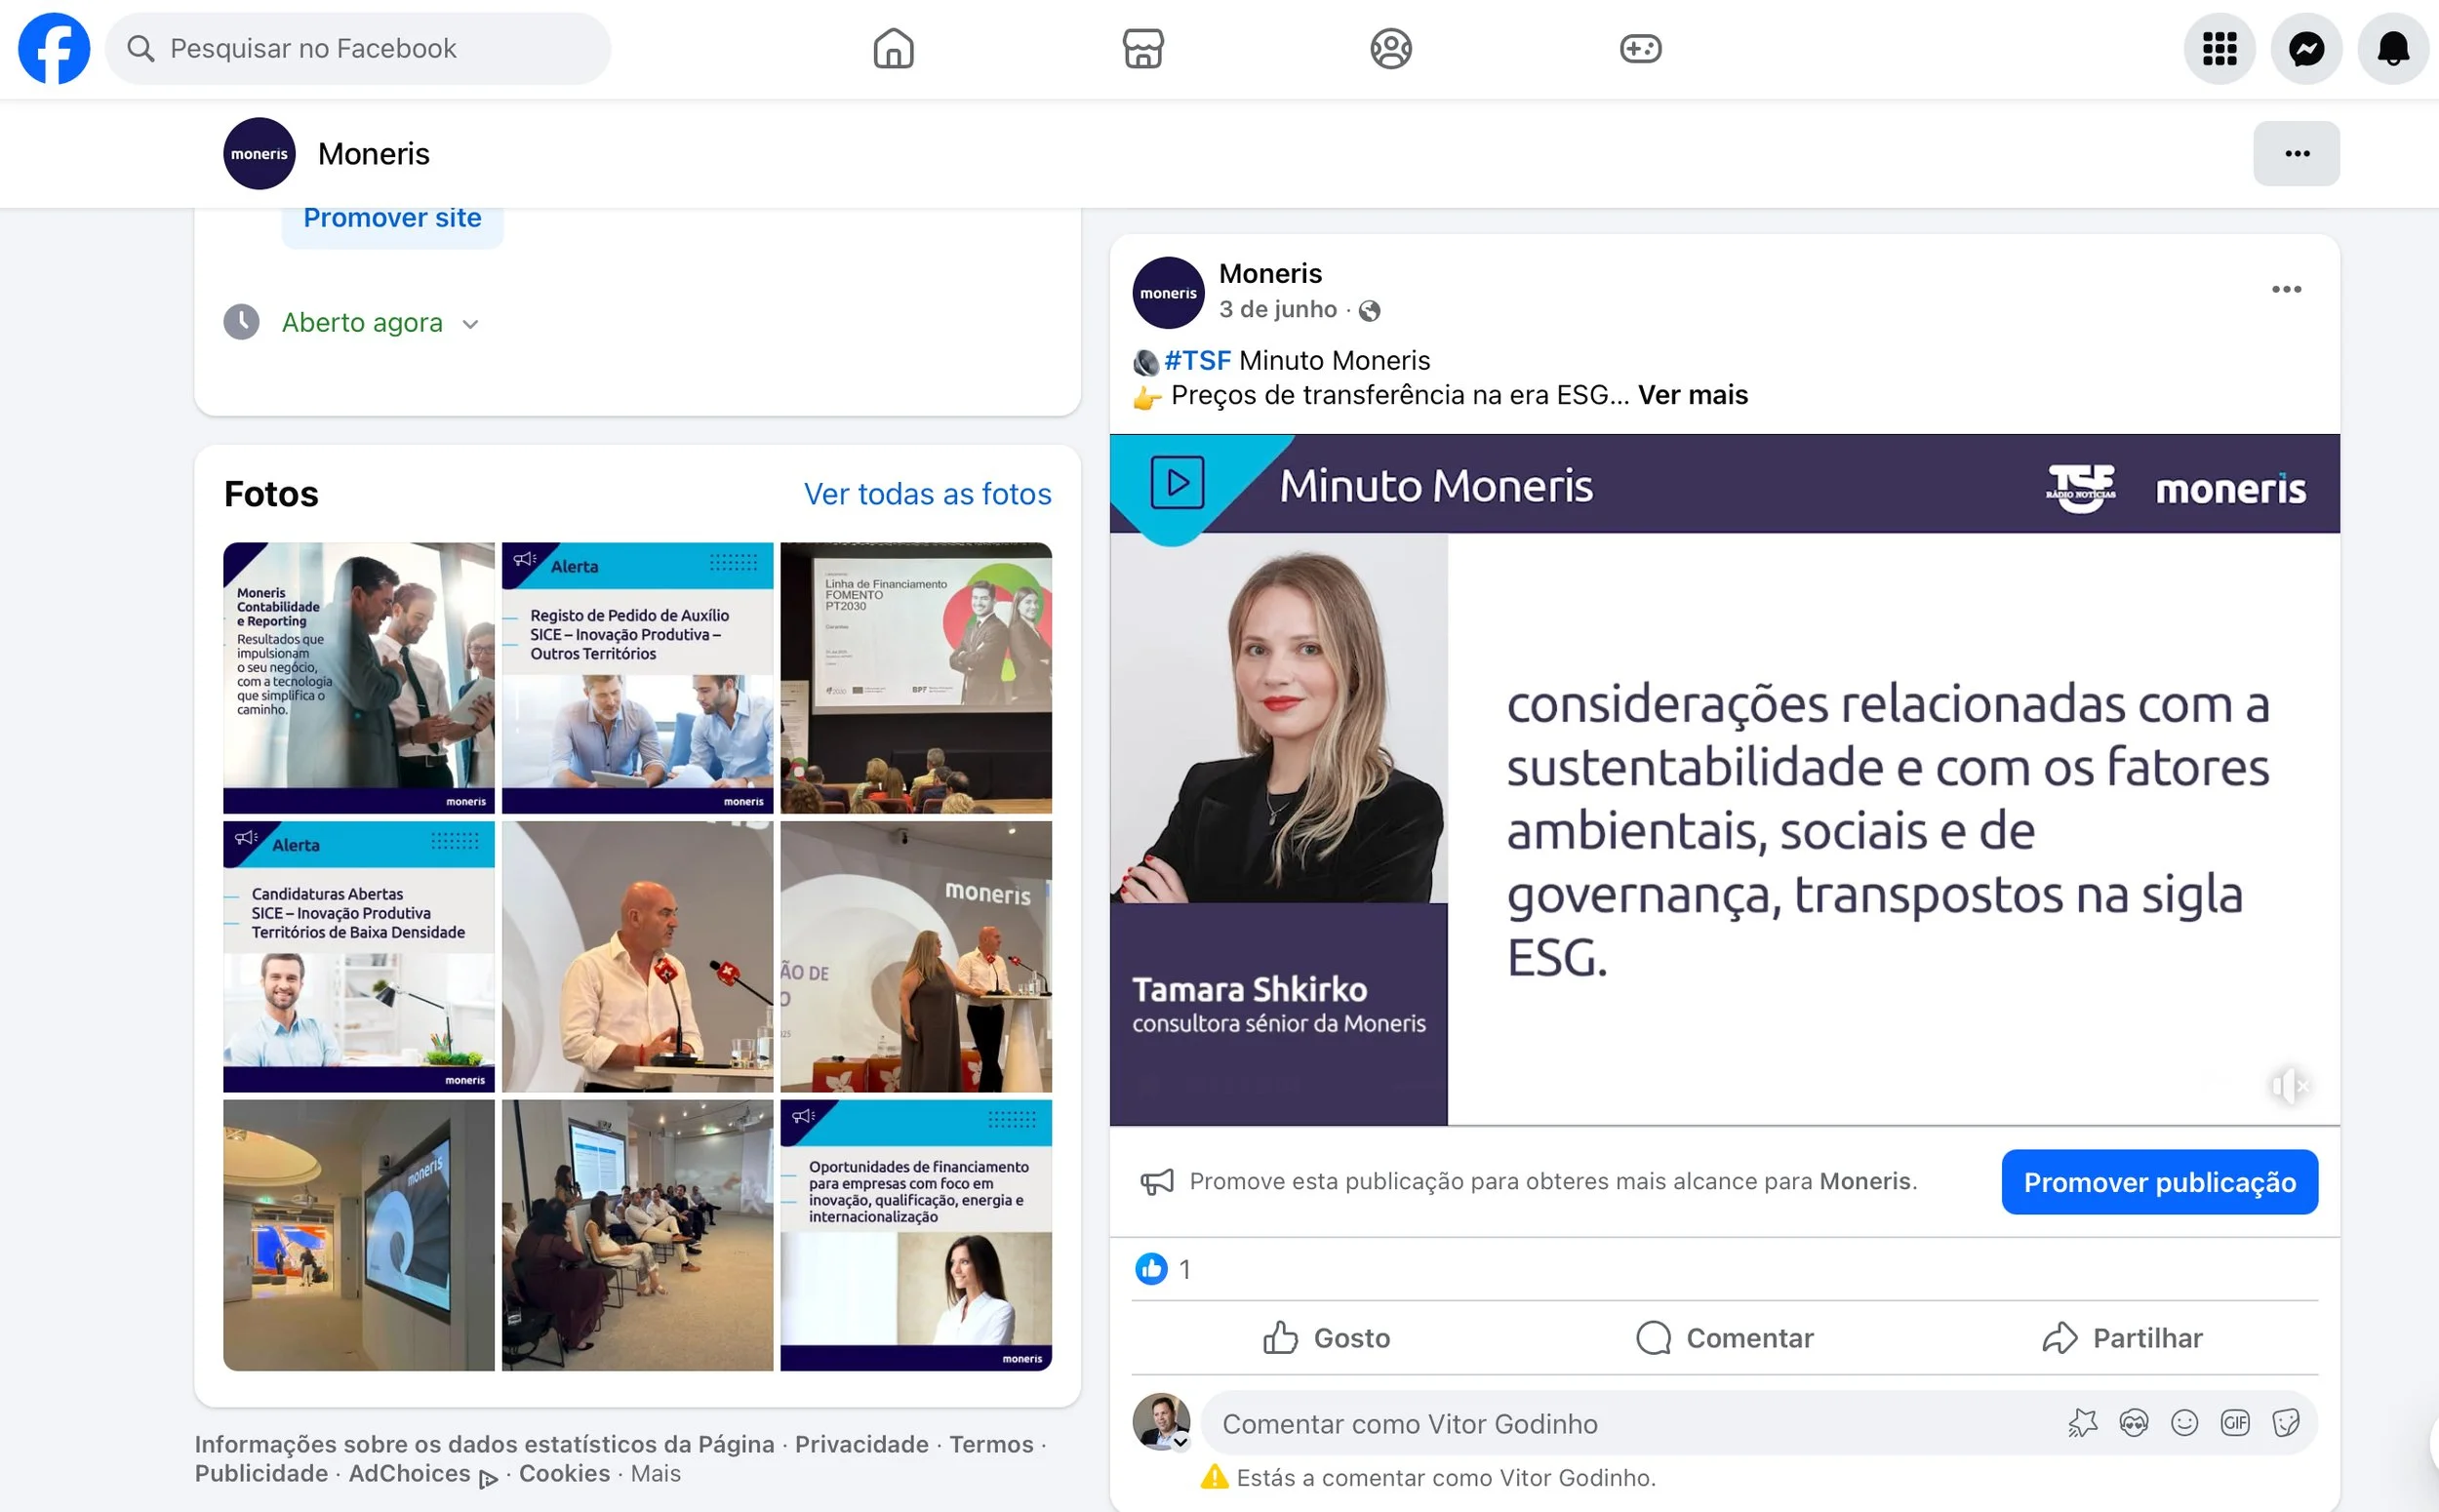Open emoji picker in comment box
2439x1512 pixels.
point(2184,1423)
